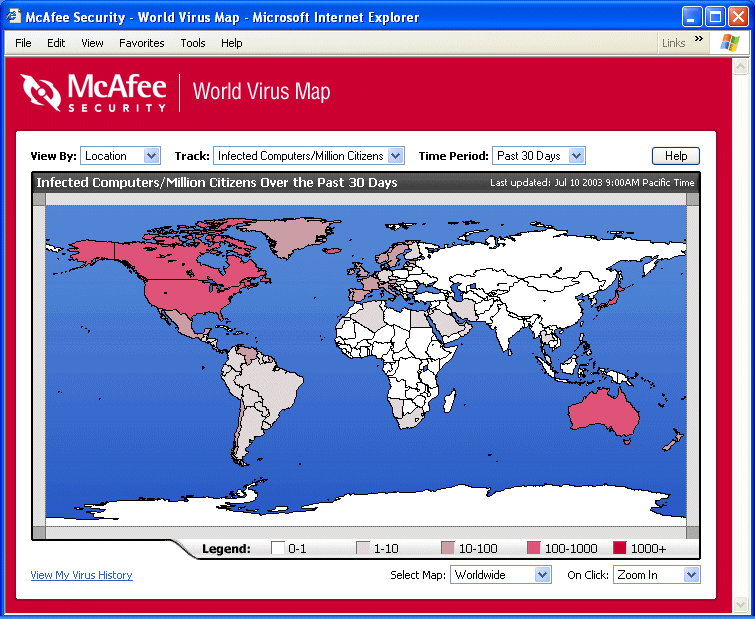Image resolution: width=755 pixels, height=619 pixels.
Task: Click the Last updated timestamp text
Action: coord(592,182)
